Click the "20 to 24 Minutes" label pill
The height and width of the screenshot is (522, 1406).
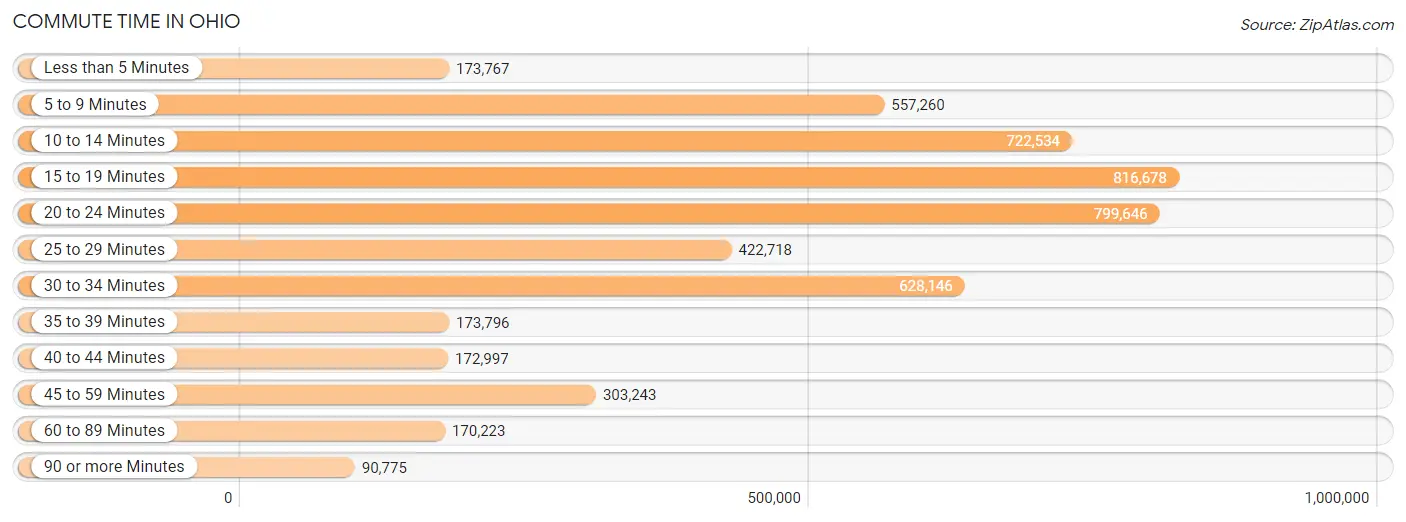104,213
